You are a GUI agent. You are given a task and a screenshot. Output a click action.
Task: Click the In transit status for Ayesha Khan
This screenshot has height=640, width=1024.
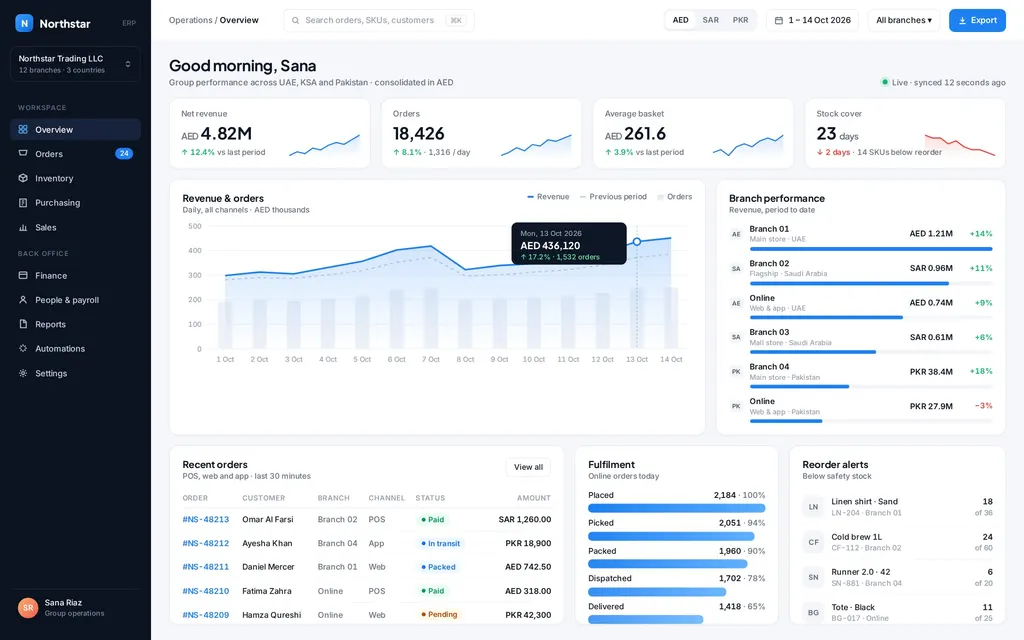(x=441, y=543)
